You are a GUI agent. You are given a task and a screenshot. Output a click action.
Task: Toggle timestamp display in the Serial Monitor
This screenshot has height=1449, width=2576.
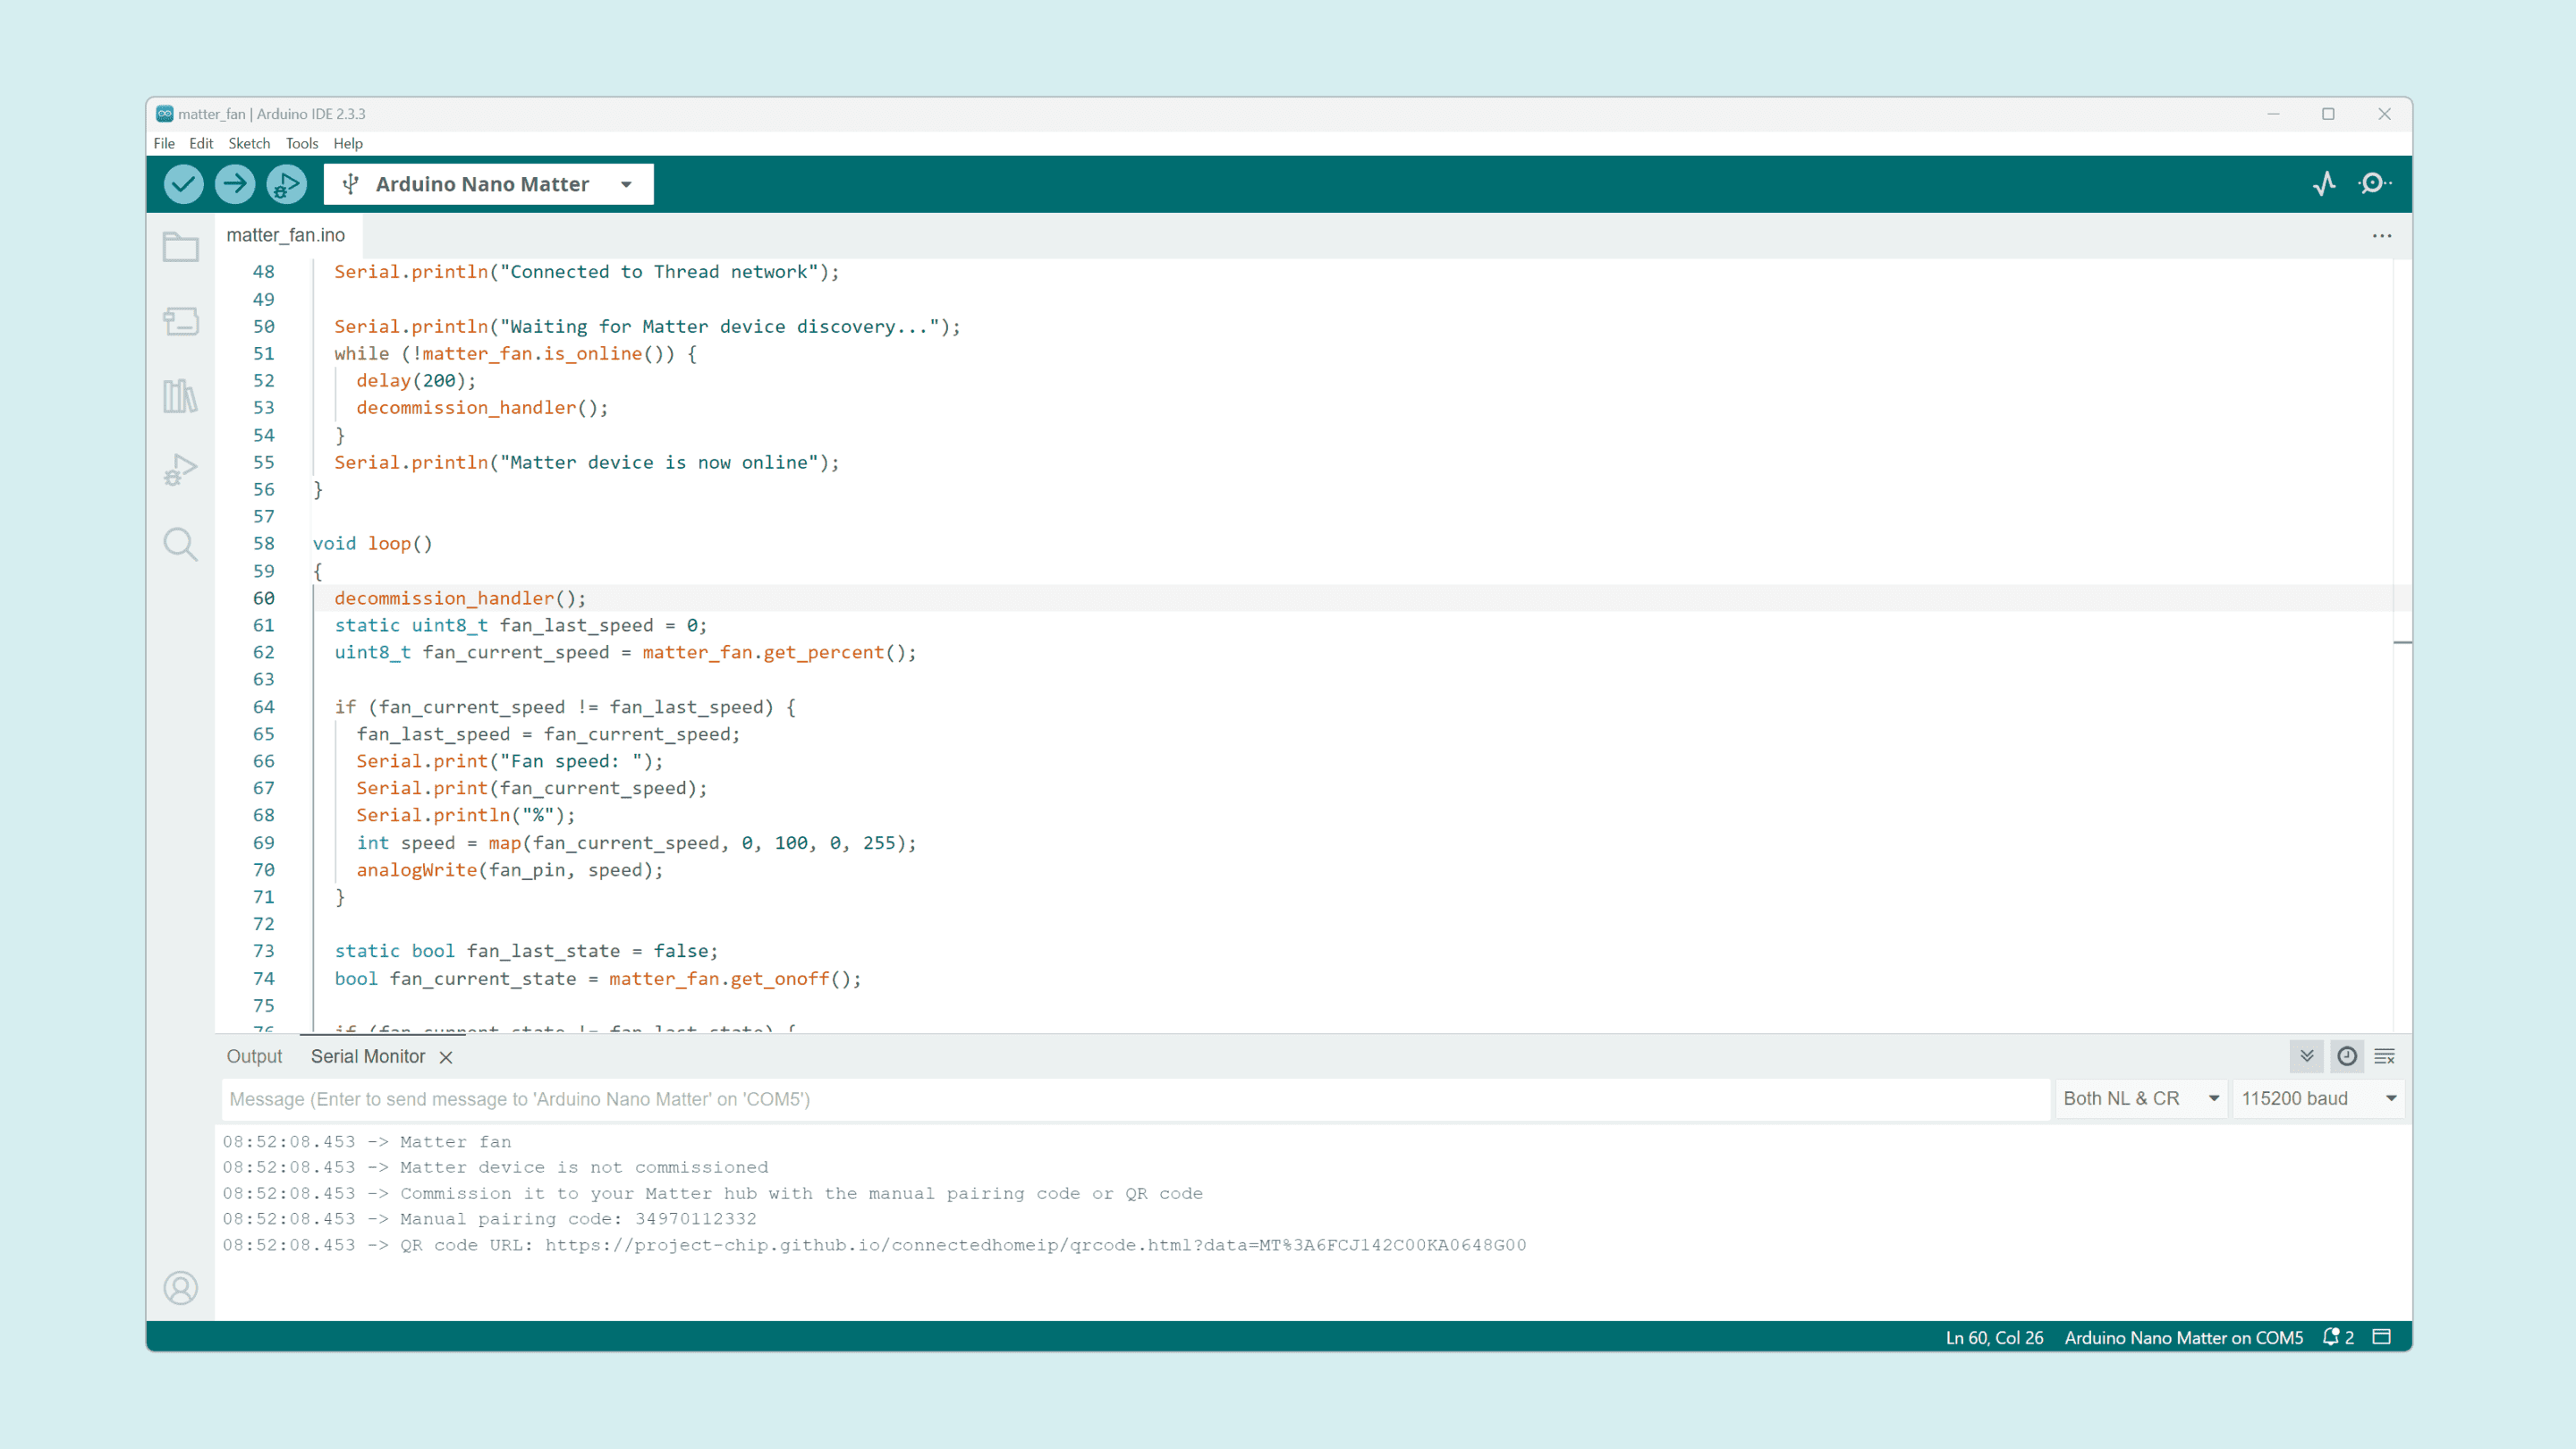(2347, 1056)
